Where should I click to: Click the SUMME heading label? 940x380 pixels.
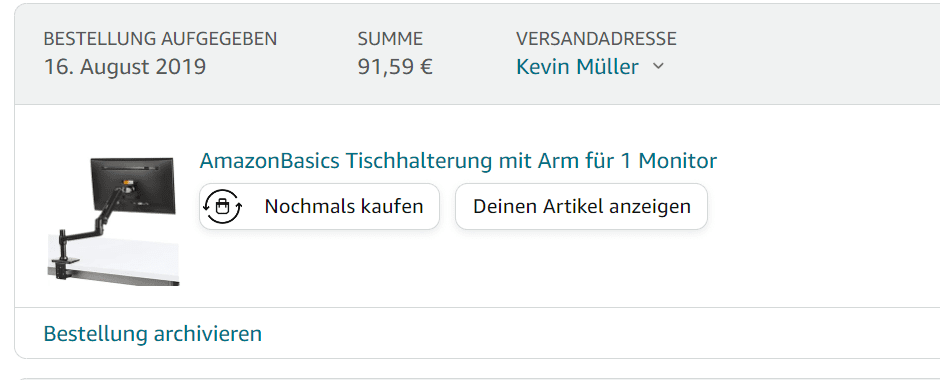[390, 39]
